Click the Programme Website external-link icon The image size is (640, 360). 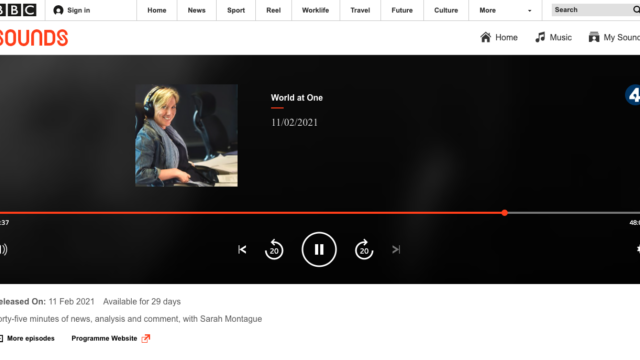tap(146, 338)
